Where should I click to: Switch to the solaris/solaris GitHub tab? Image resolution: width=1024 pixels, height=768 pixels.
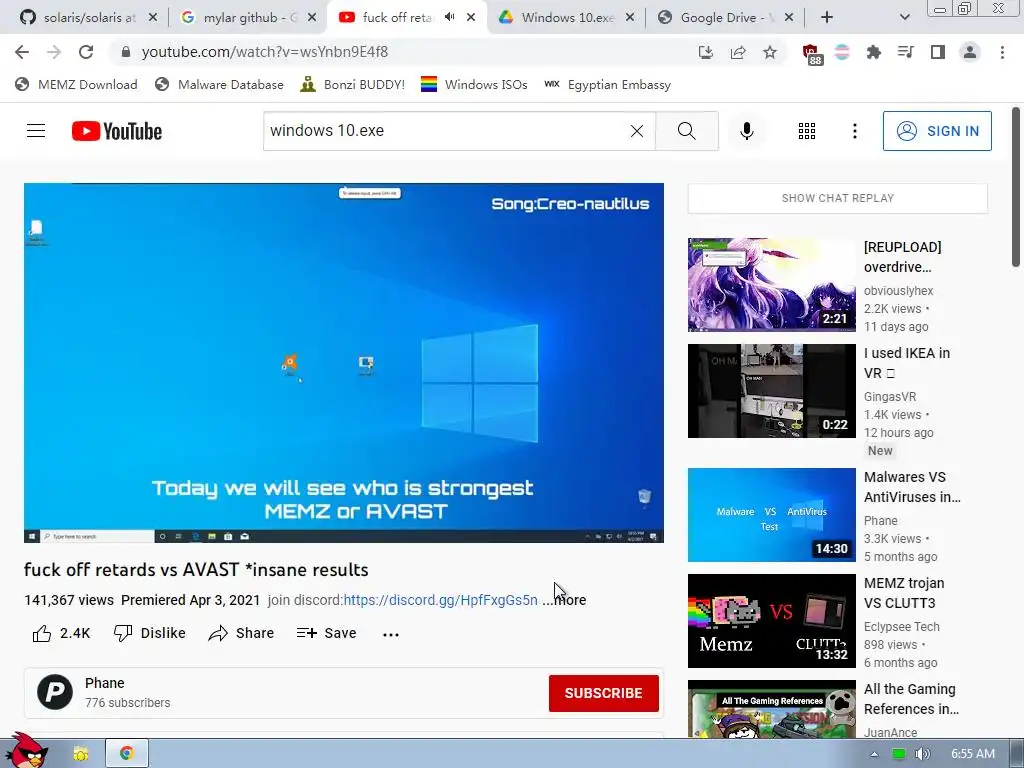pyautogui.click(x=90, y=18)
